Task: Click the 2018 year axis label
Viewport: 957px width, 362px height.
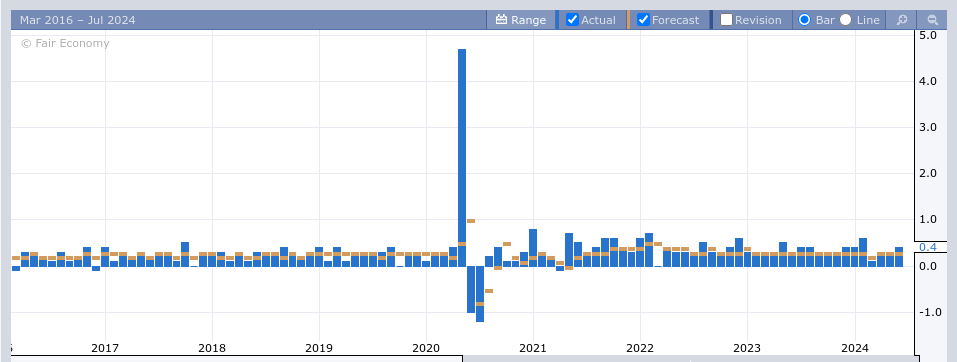Action: [x=212, y=348]
